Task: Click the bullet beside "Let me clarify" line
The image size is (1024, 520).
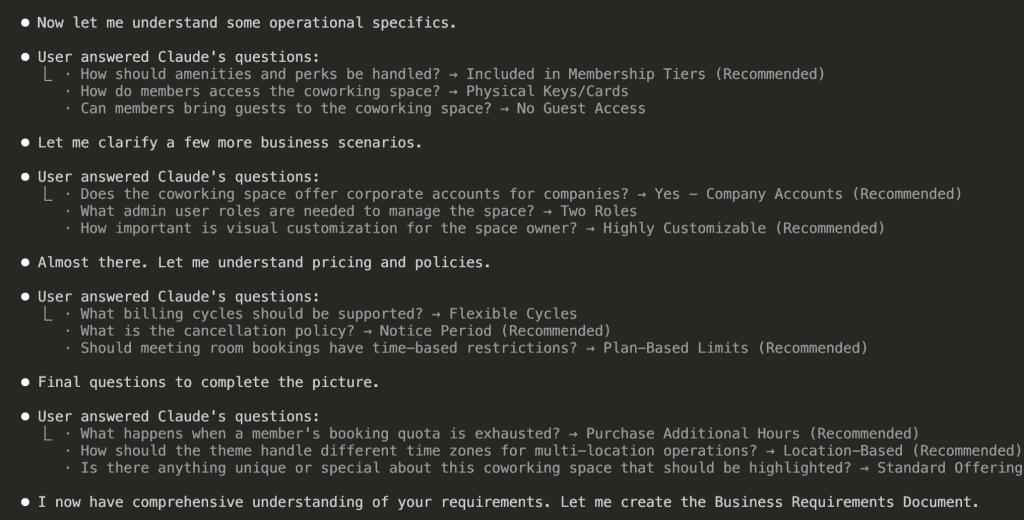Action: pos(25,142)
